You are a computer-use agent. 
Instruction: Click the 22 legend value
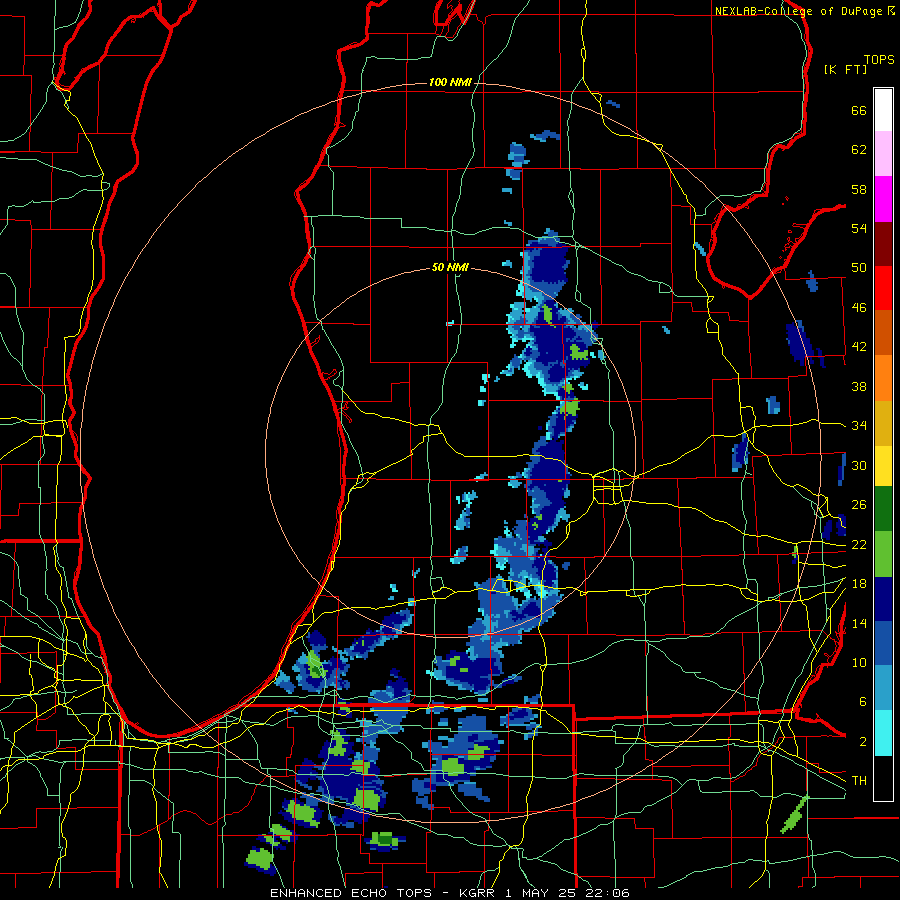click(x=859, y=544)
